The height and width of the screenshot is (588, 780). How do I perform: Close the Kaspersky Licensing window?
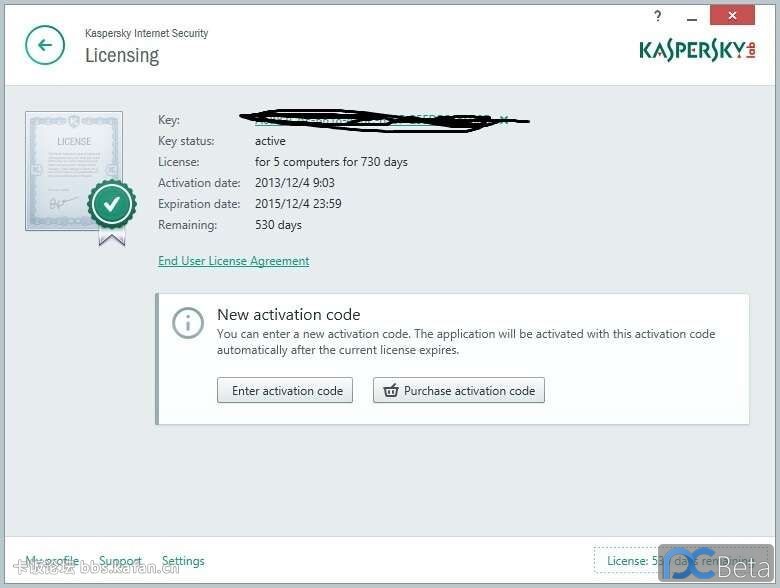[x=732, y=15]
